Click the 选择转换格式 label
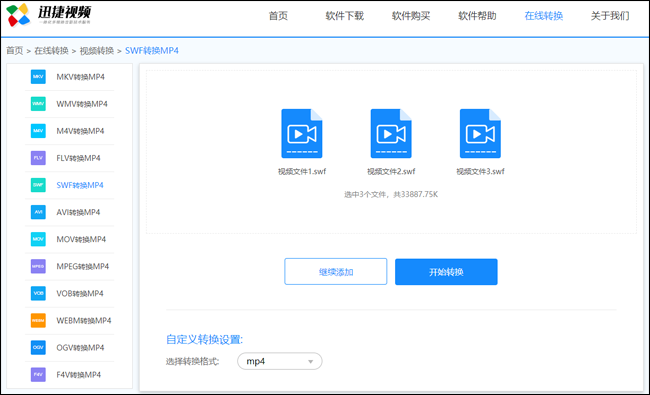This screenshot has height=395, width=650. 192,361
